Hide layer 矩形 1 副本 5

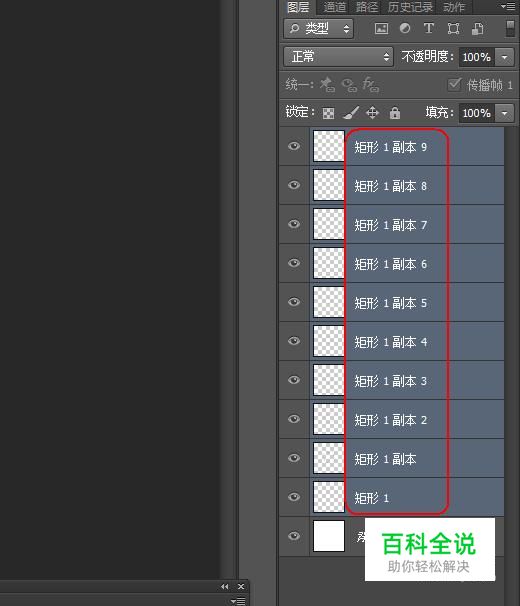[294, 302]
